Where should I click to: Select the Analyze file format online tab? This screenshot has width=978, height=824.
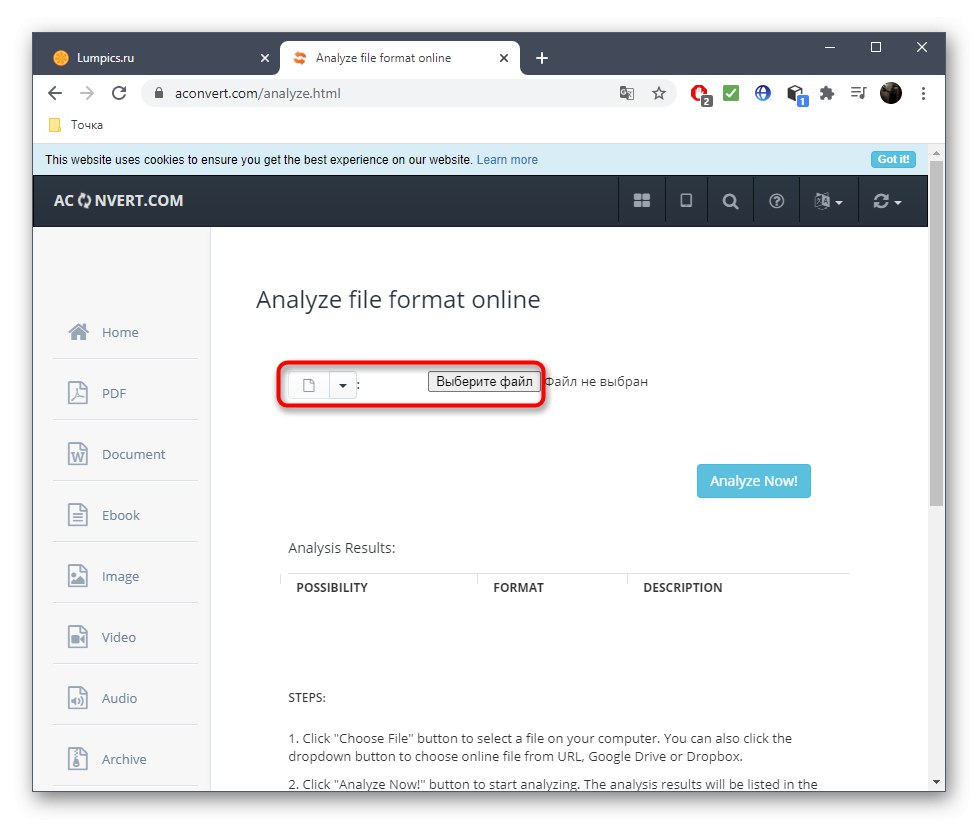click(399, 58)
